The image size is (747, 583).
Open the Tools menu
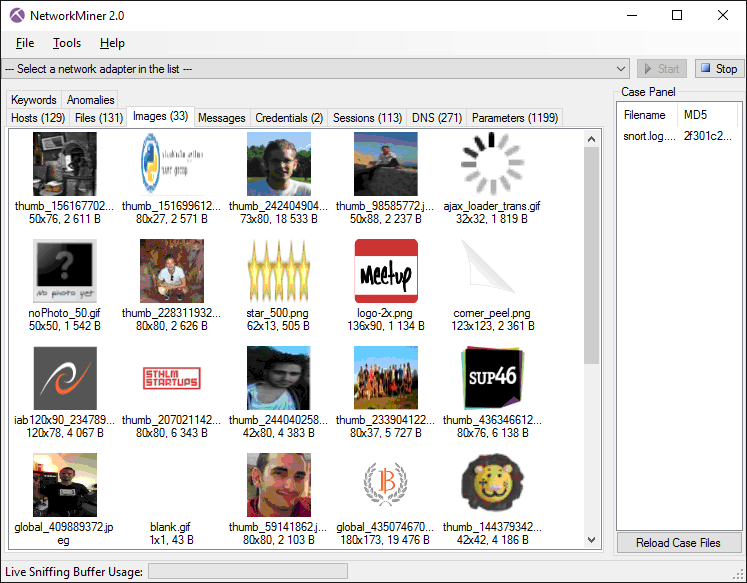(67, 43)
